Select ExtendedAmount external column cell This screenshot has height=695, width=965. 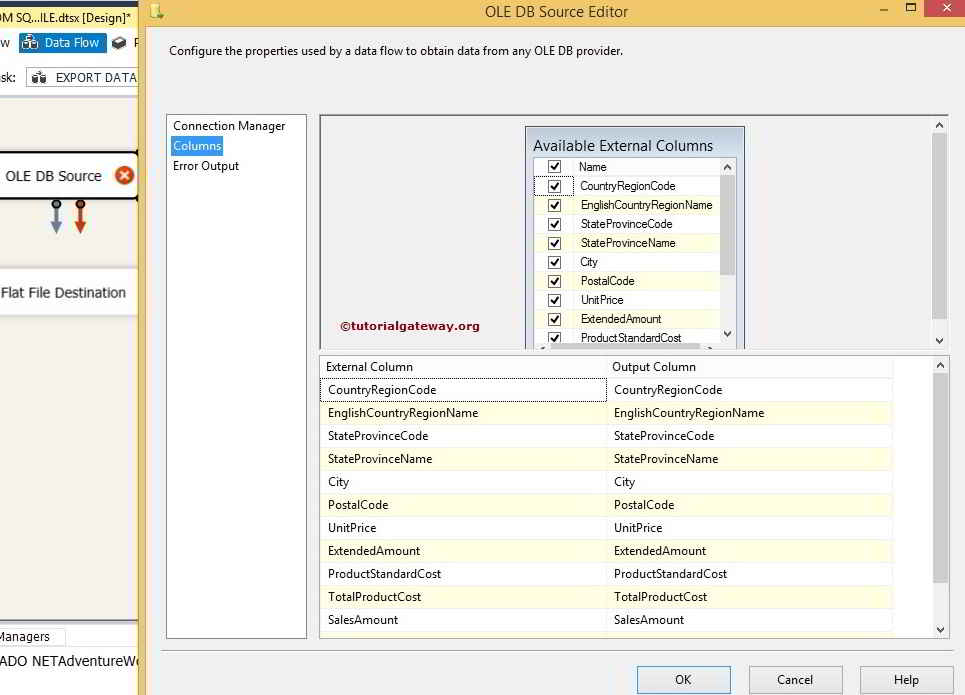pyautogui.click(x=463, y=551)
